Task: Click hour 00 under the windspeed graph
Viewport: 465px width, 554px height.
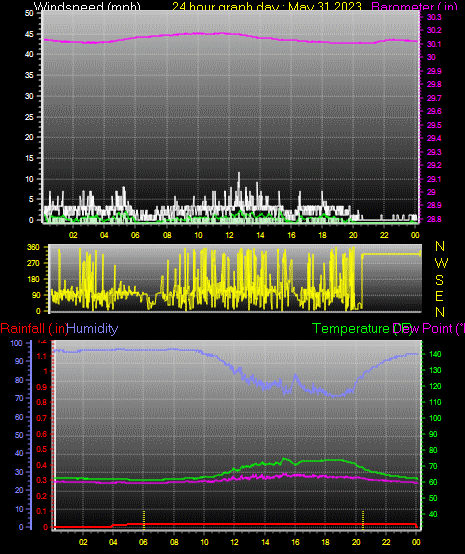Action: (x=415, y=235)
